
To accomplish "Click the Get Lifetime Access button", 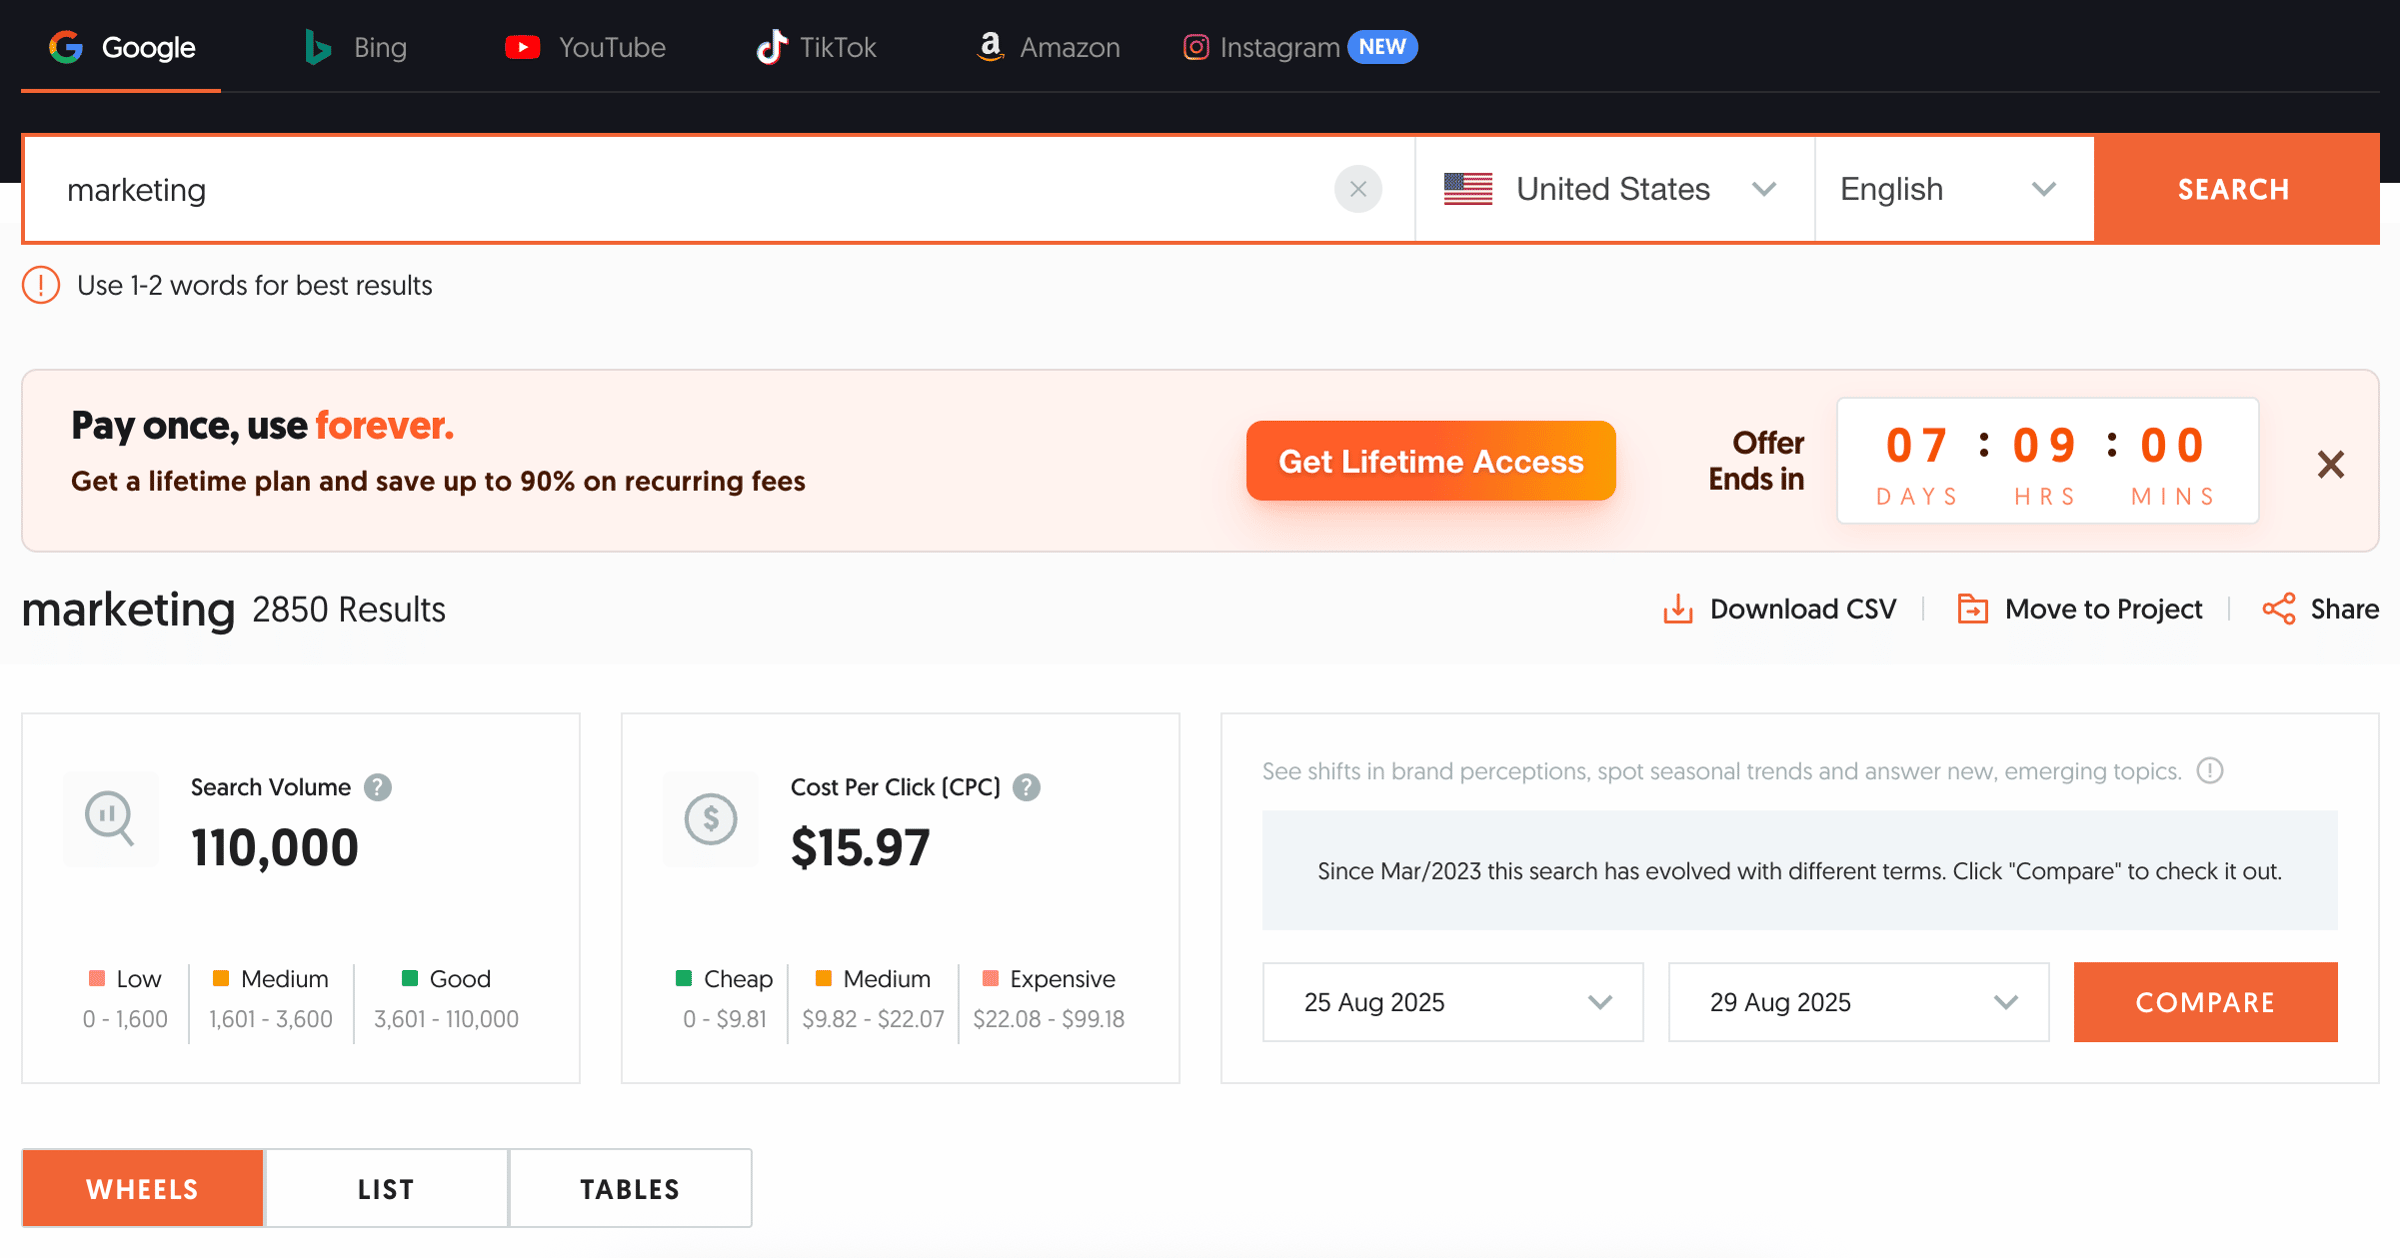I will [x=1430, y=461].
